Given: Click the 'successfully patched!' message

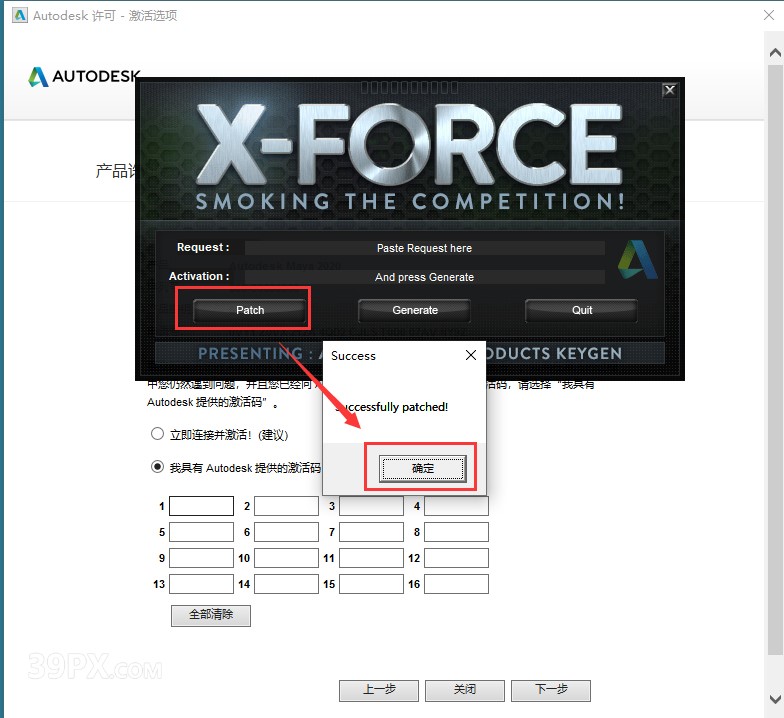Looking at the screenshot, I should (x=392, y=407).
